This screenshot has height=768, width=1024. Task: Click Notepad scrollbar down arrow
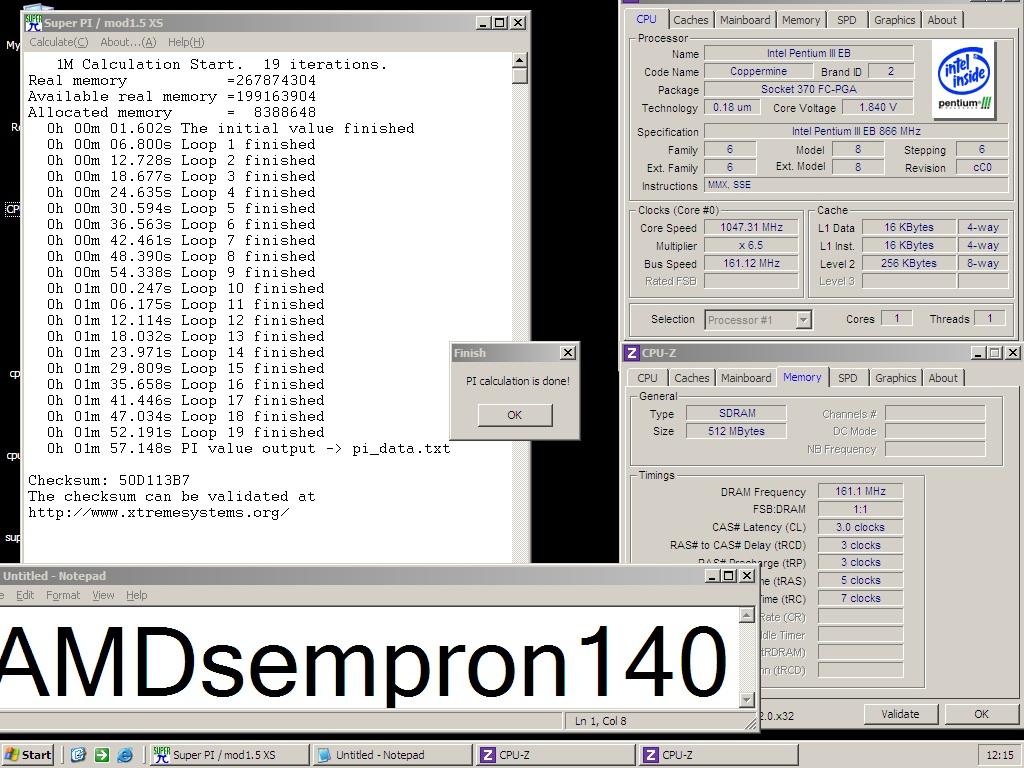point(747,700)
